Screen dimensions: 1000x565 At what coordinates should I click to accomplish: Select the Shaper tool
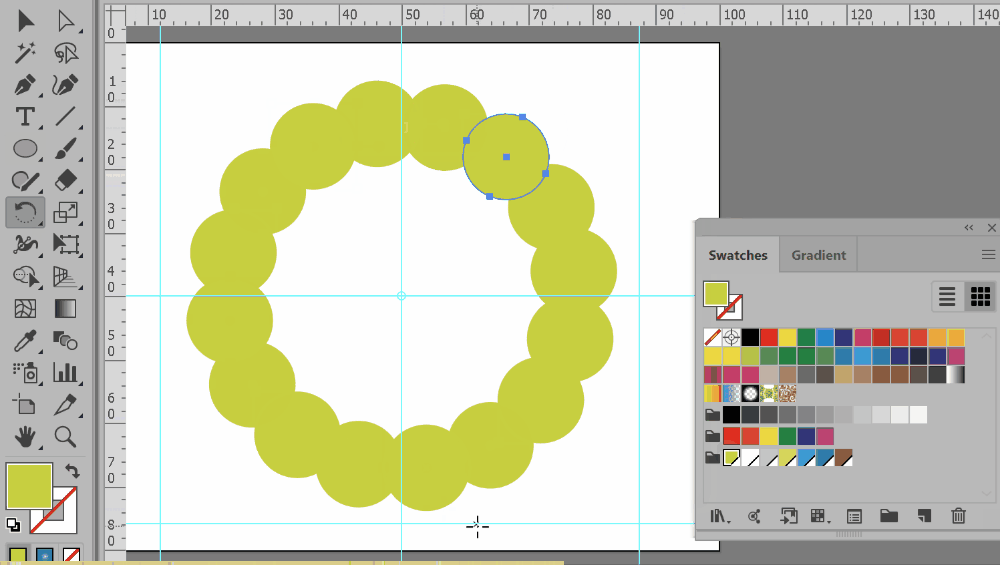25,180
